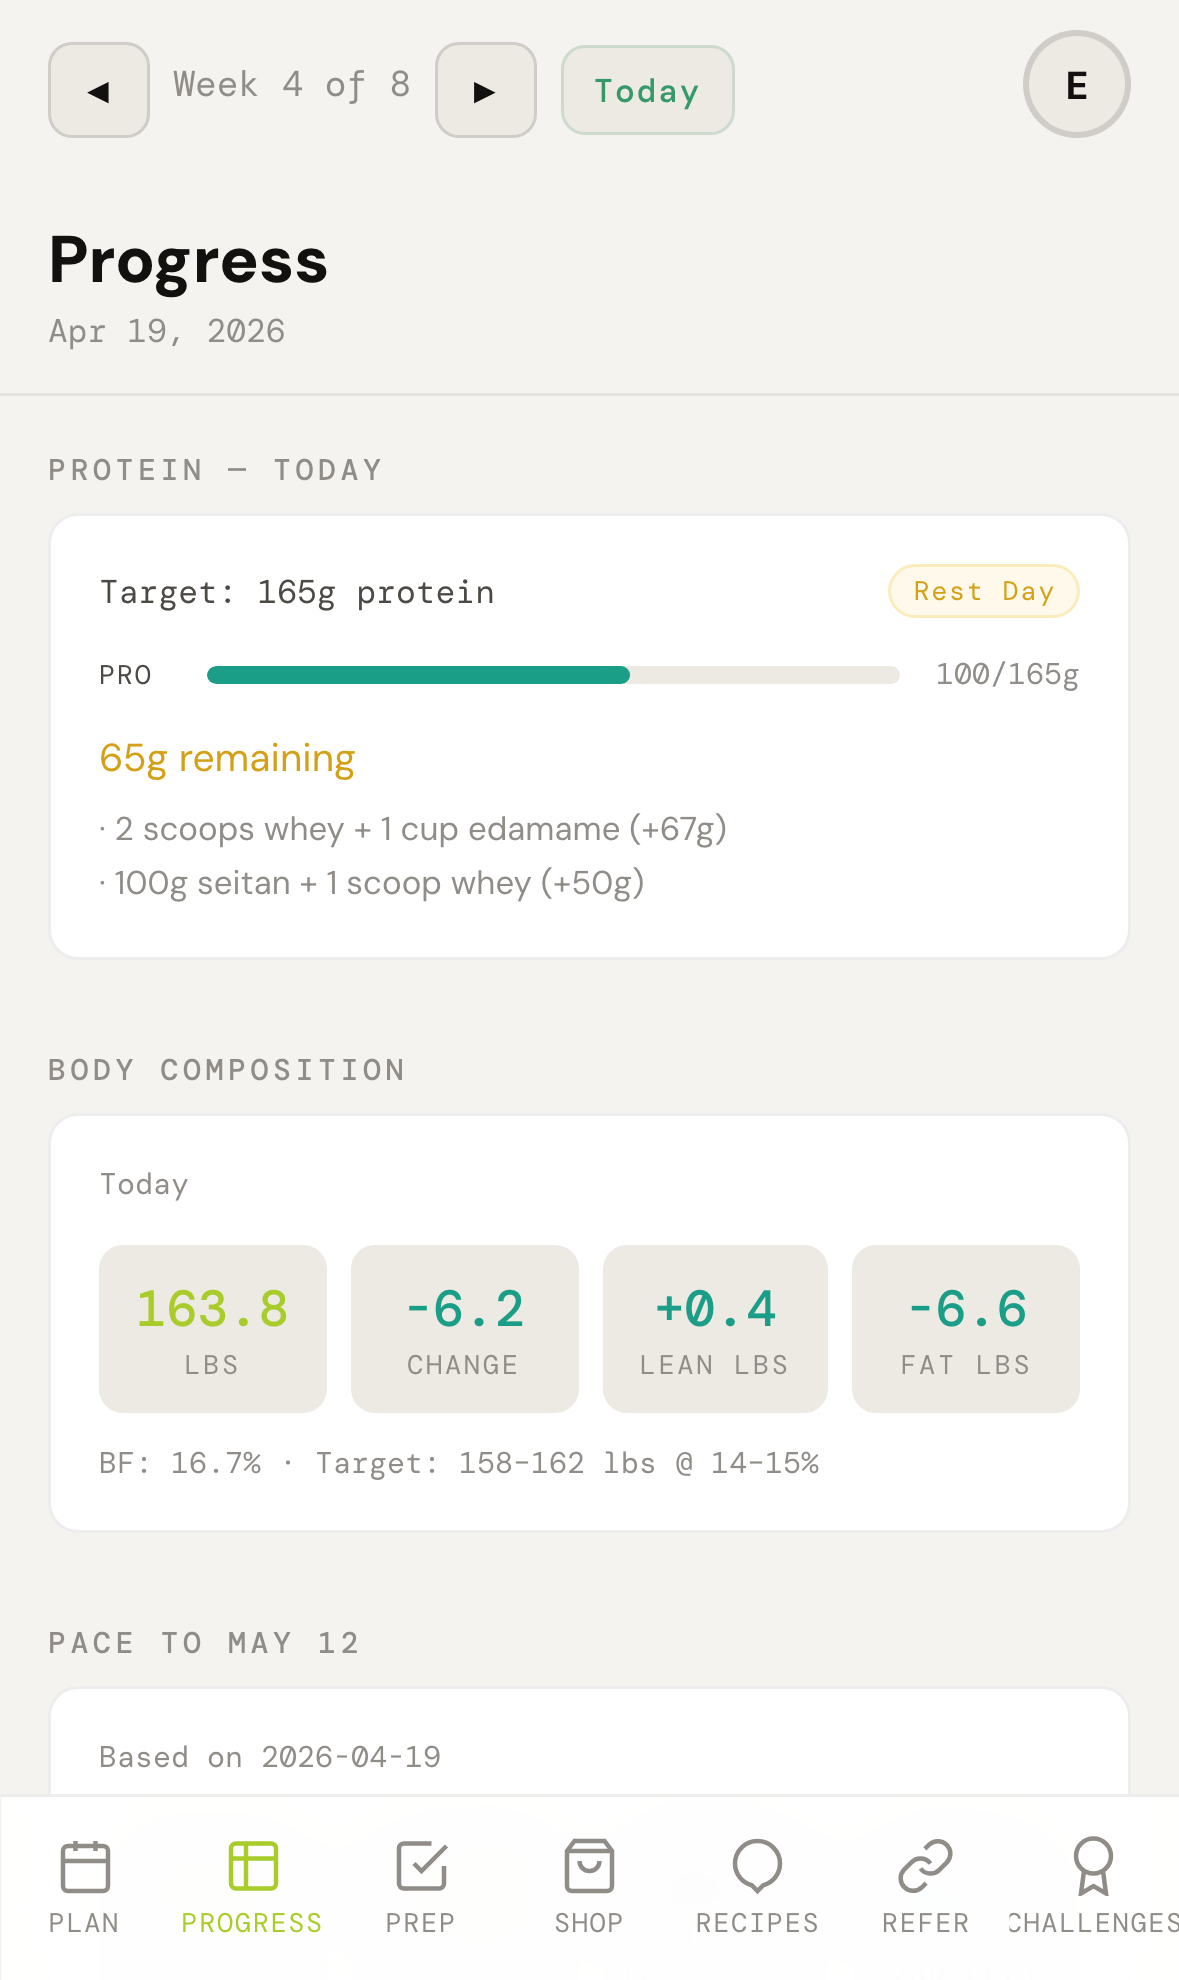This screenshot has height=1980, width=1179.
Task: Tap the +0.4 Lean LBS tile
Action: click(x=715, y=1328)
